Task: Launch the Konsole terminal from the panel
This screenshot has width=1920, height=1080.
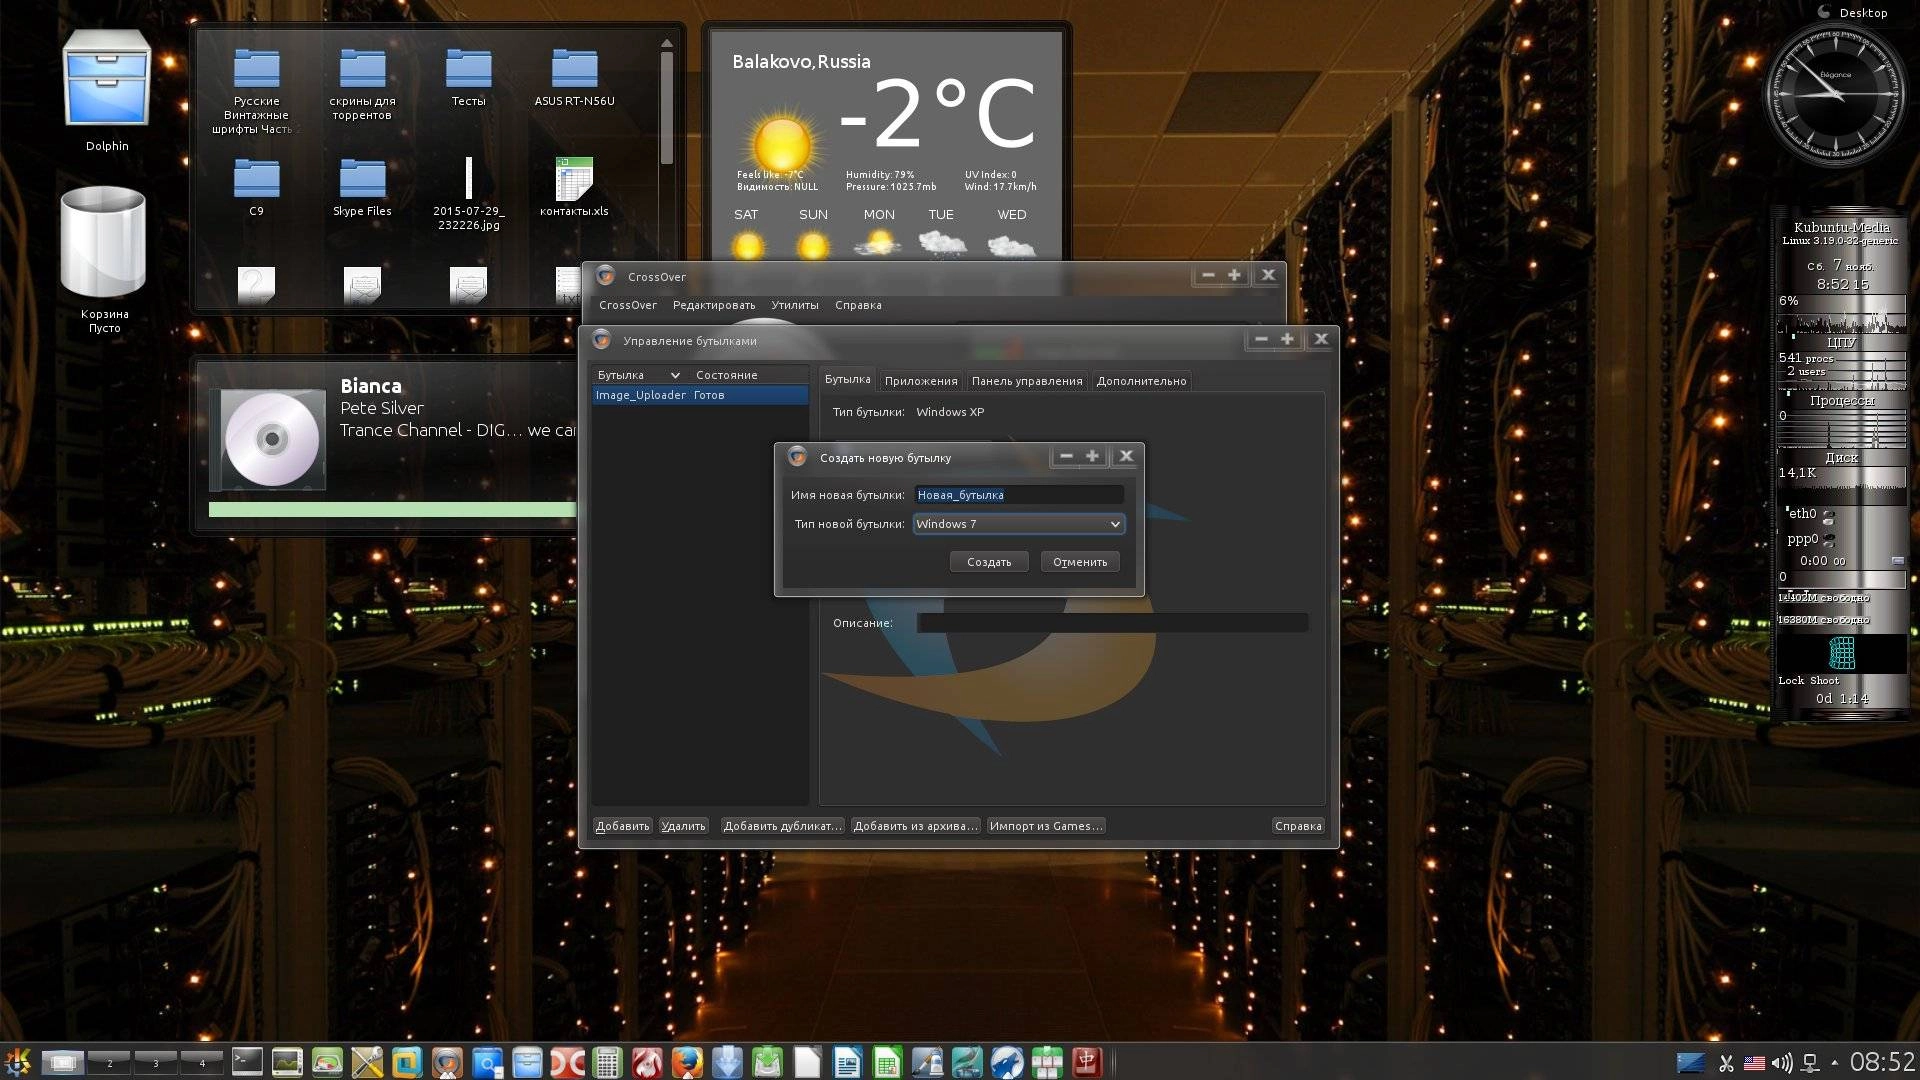Action: (x=247, y=1062)
